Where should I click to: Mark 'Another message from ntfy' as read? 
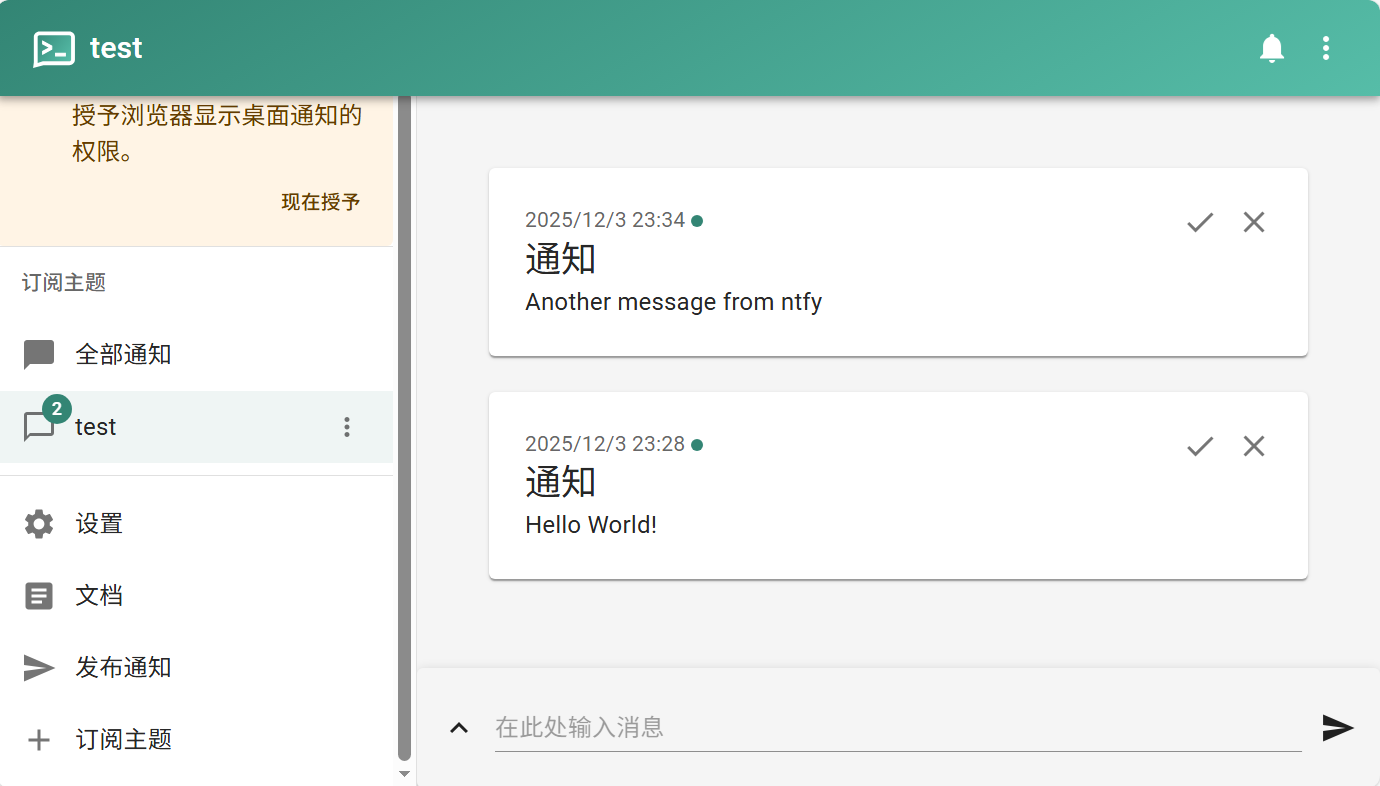coord(1199,222)
